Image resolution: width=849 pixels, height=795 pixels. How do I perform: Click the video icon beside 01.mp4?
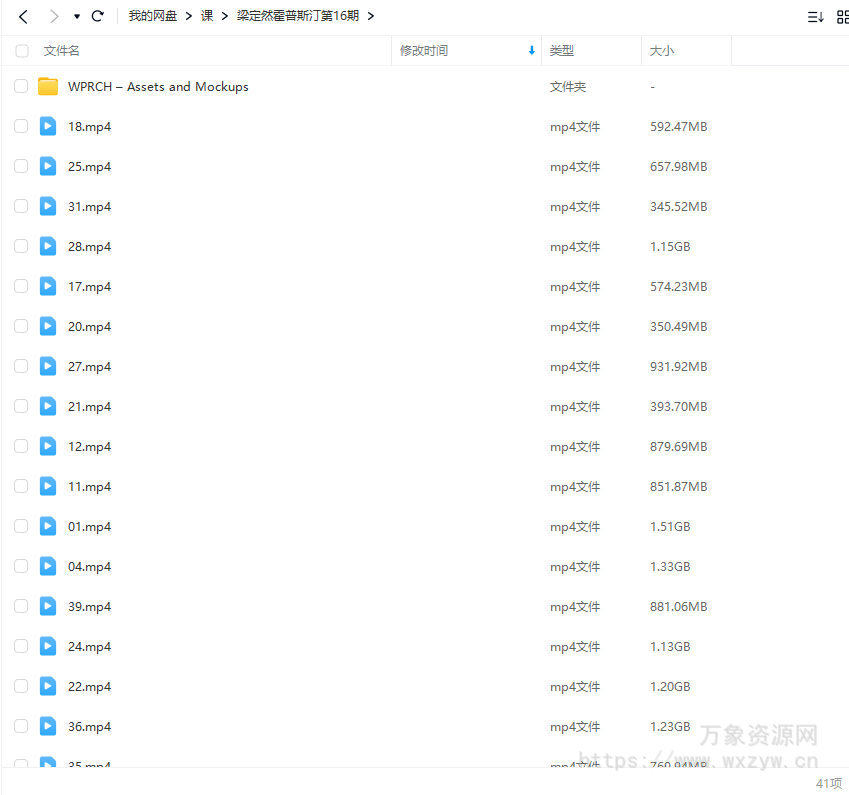click(47, 526)
